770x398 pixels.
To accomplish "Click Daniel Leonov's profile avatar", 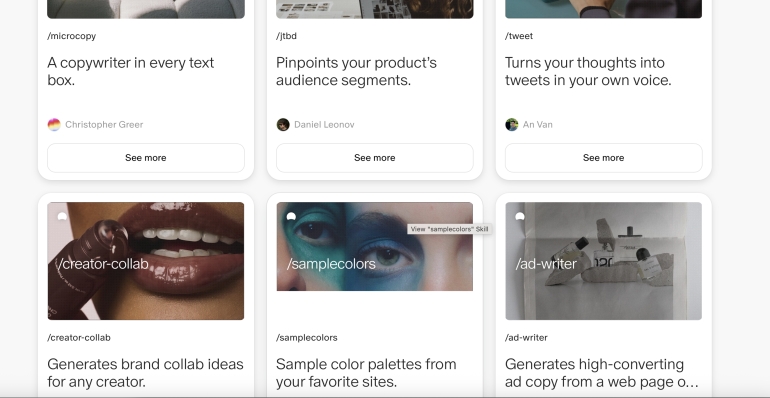I will pos(283,125).
